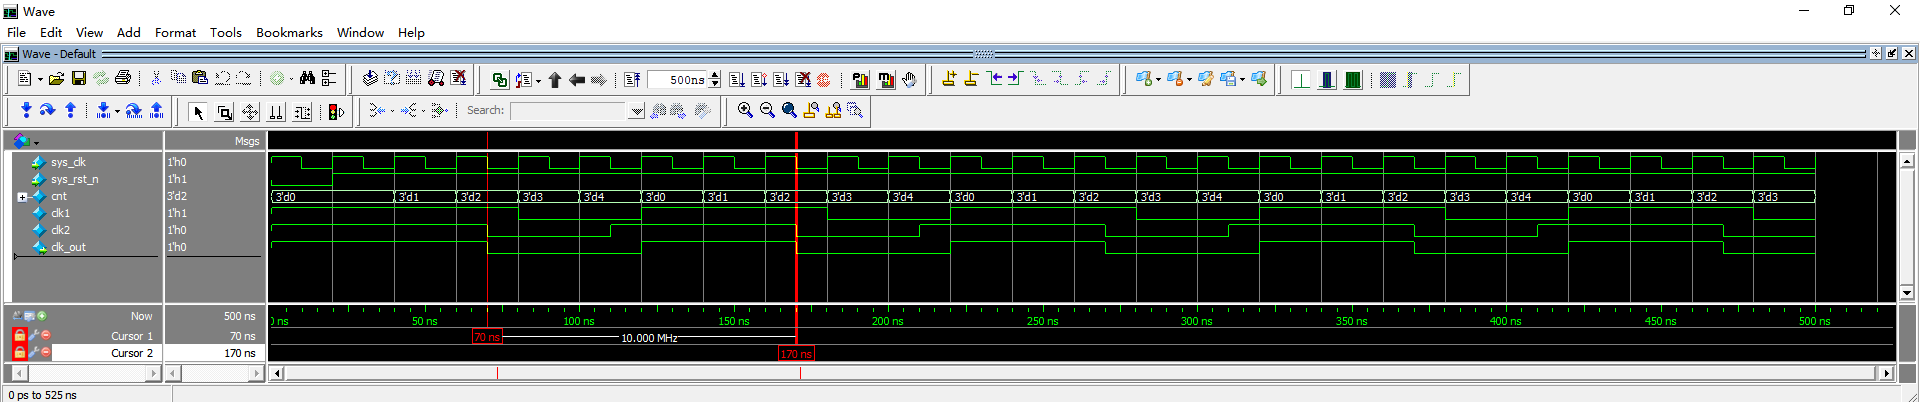
Task: Open a file with the folder icon
Action: pos(57,79)
